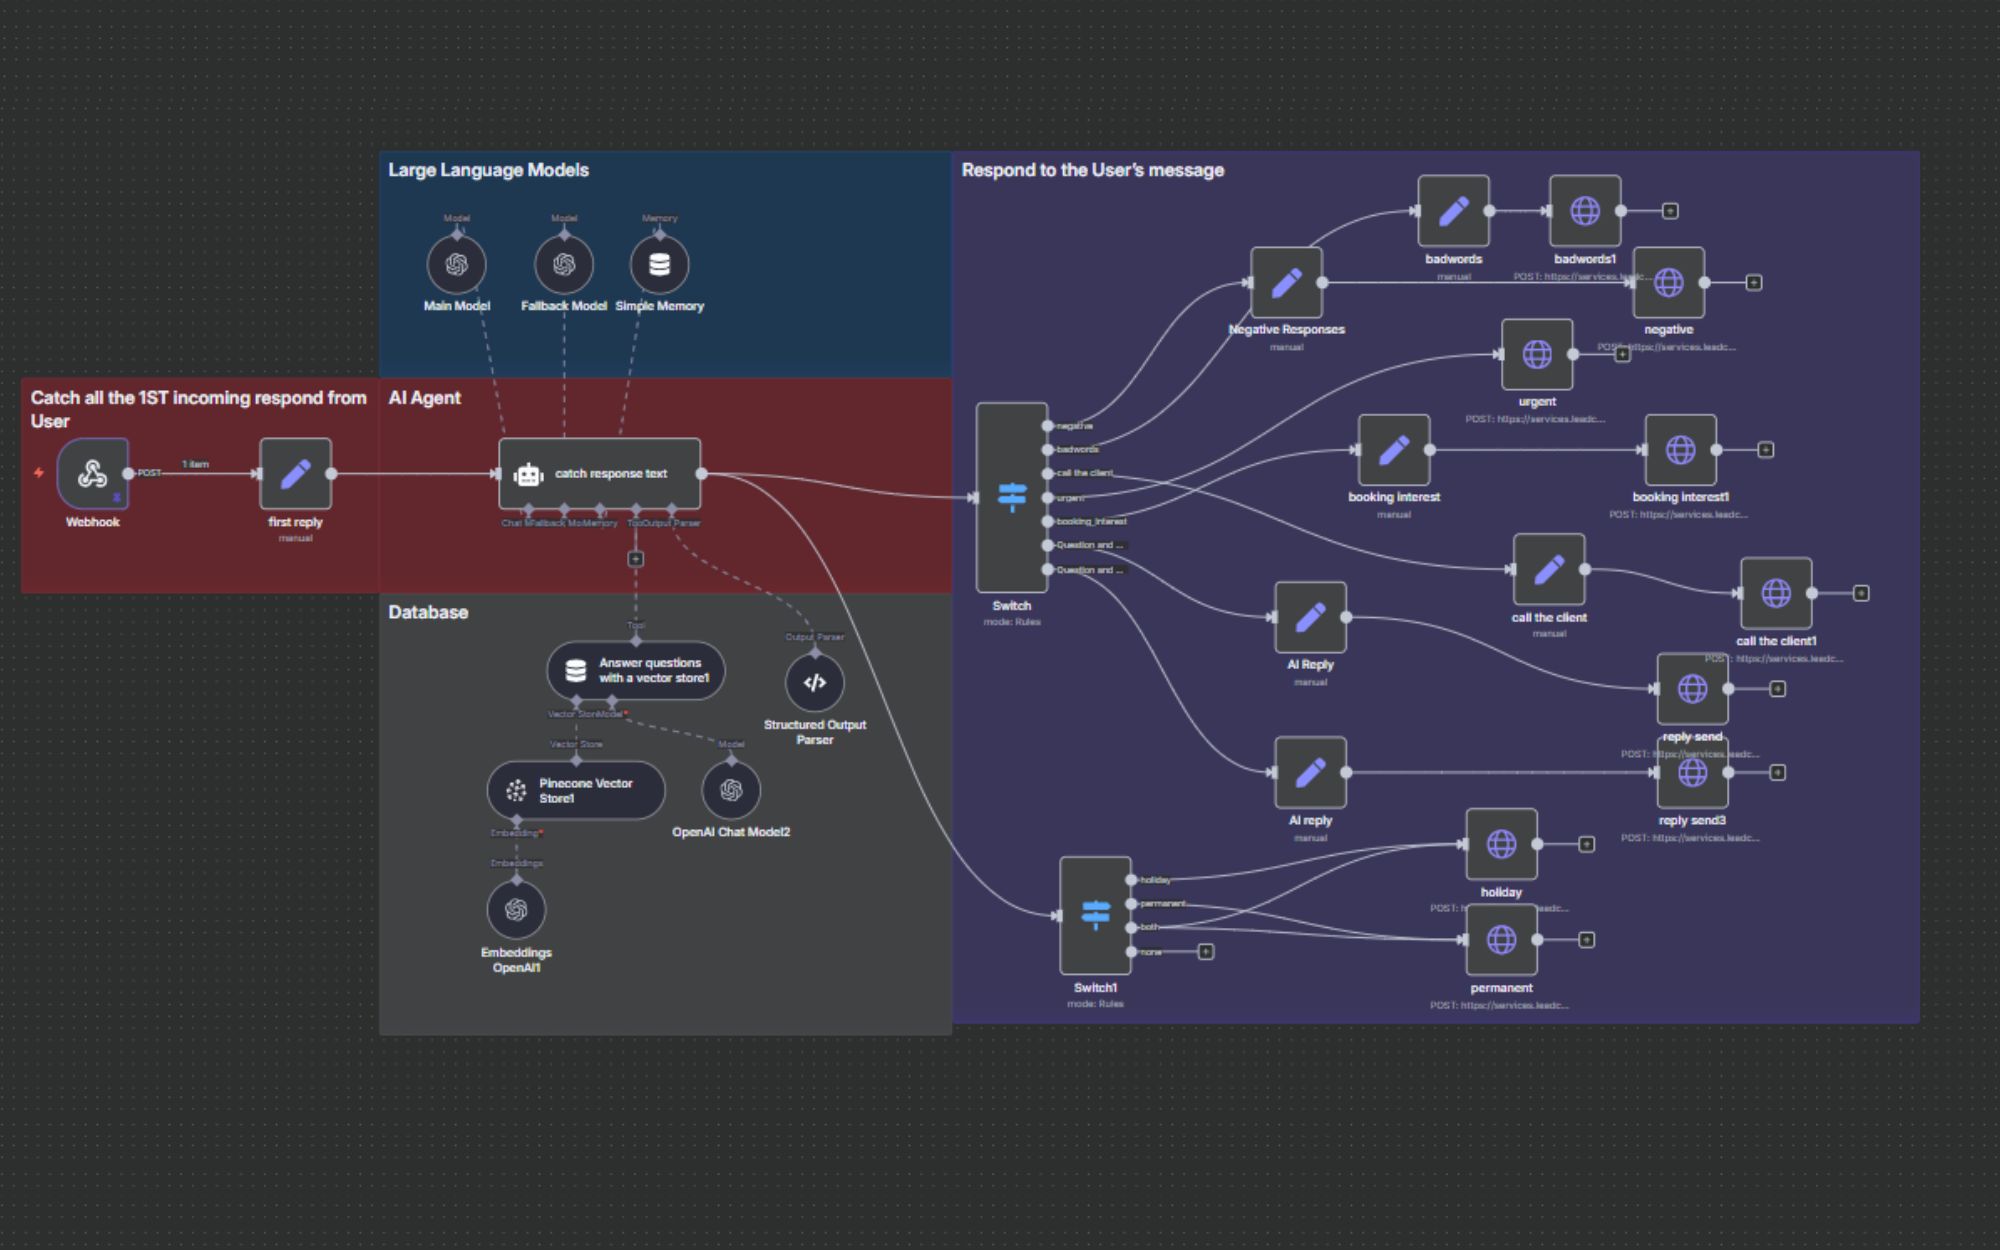Add a node after negative HTTP output

coord(1754,283)
